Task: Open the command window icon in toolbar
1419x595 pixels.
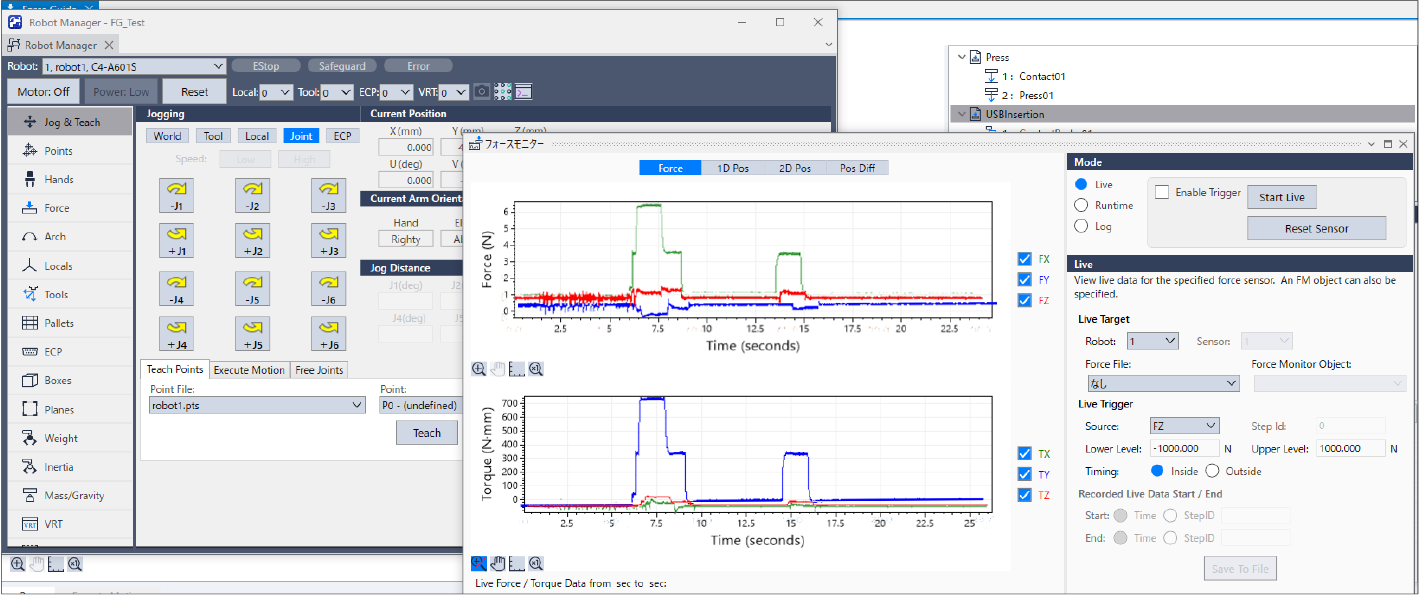Action: 523,92
